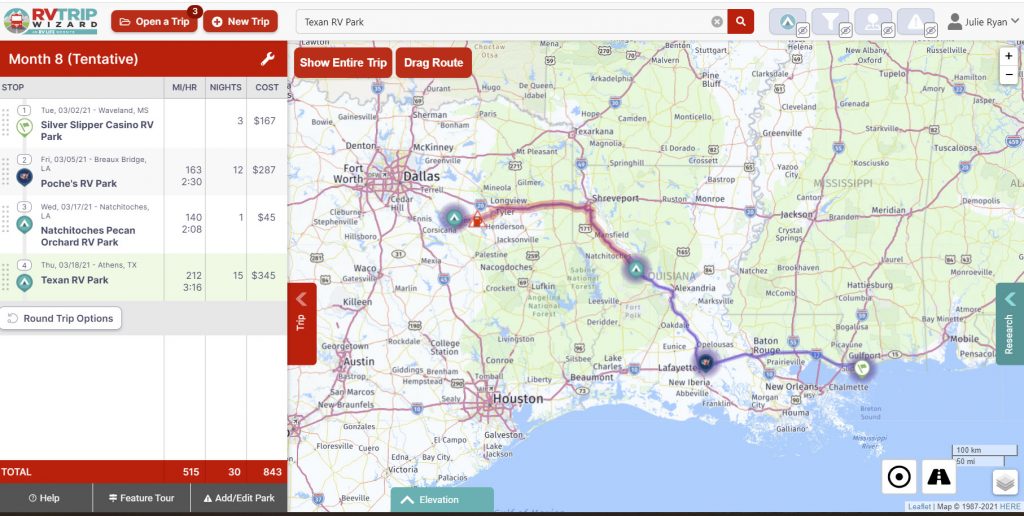Toggle road view icon

[x=939, y=477]
